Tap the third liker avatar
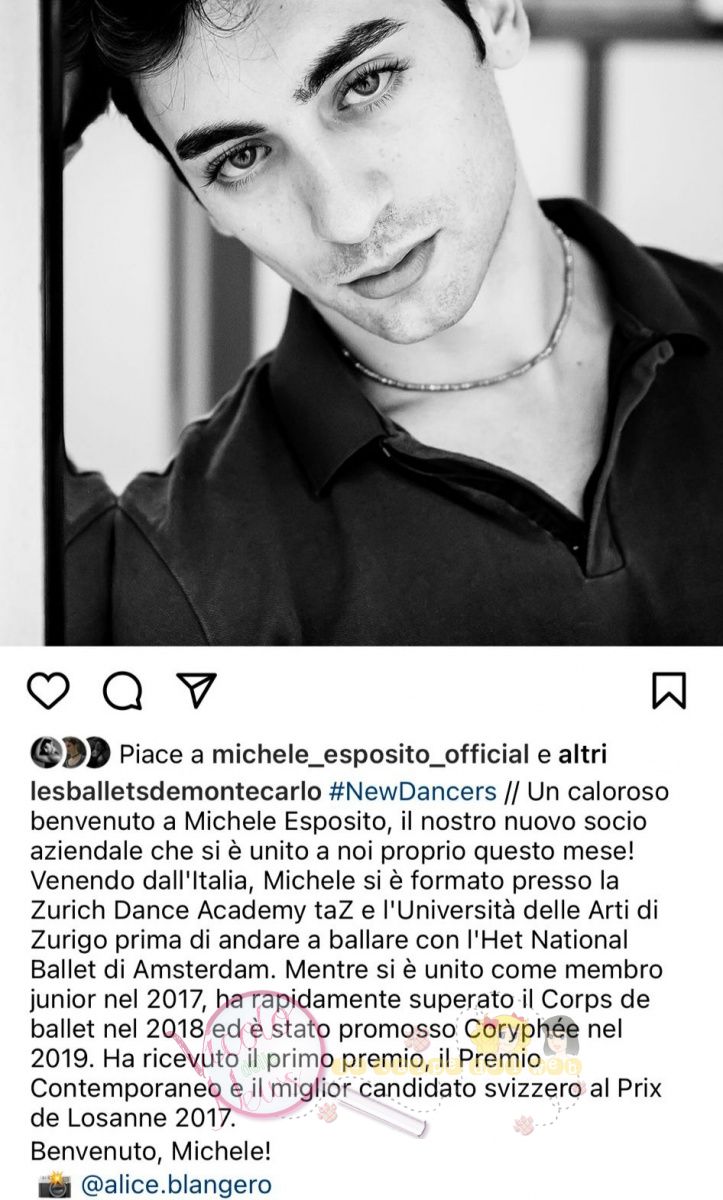The image size is (723, 1200). pyautogui.click(x=95, y=752)
